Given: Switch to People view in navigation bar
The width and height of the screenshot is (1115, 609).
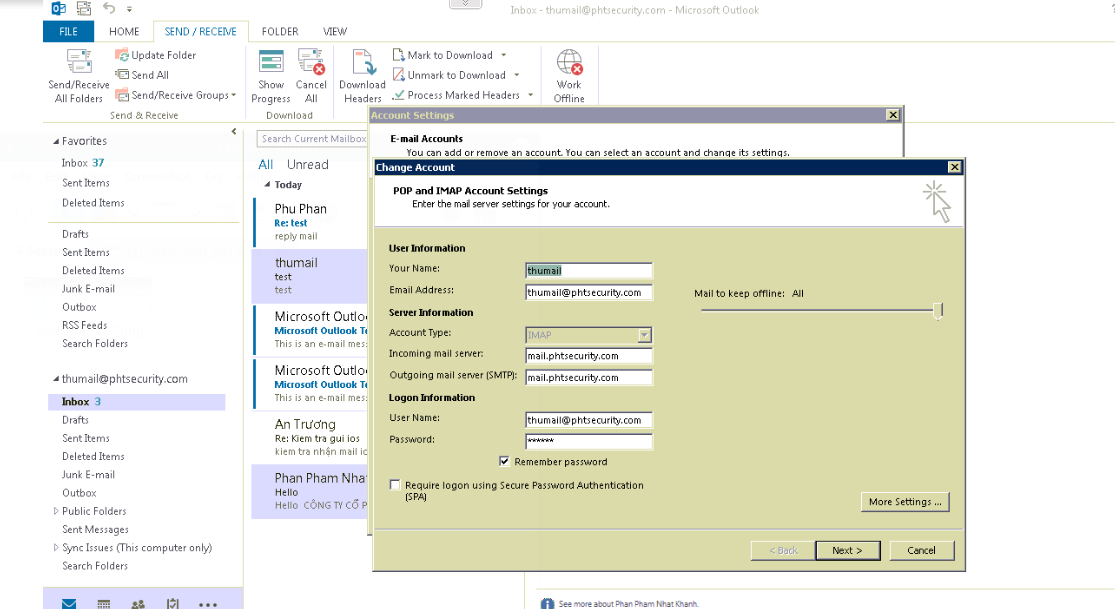Looking at the screenshot, I should coord(138,604).
